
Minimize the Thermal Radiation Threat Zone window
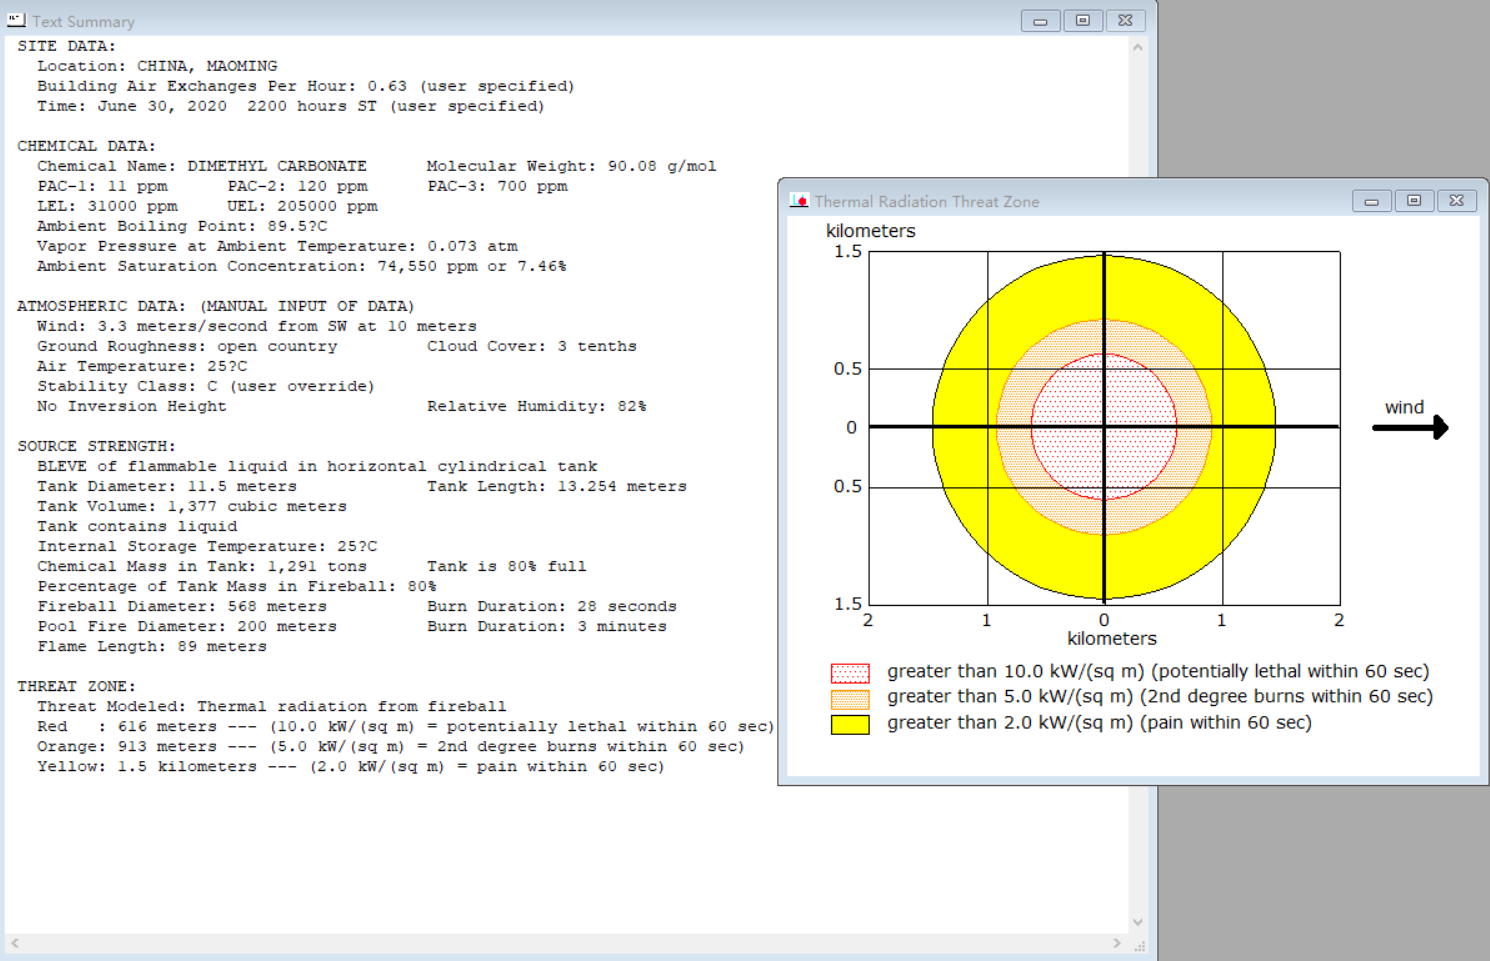[1372, 201]
